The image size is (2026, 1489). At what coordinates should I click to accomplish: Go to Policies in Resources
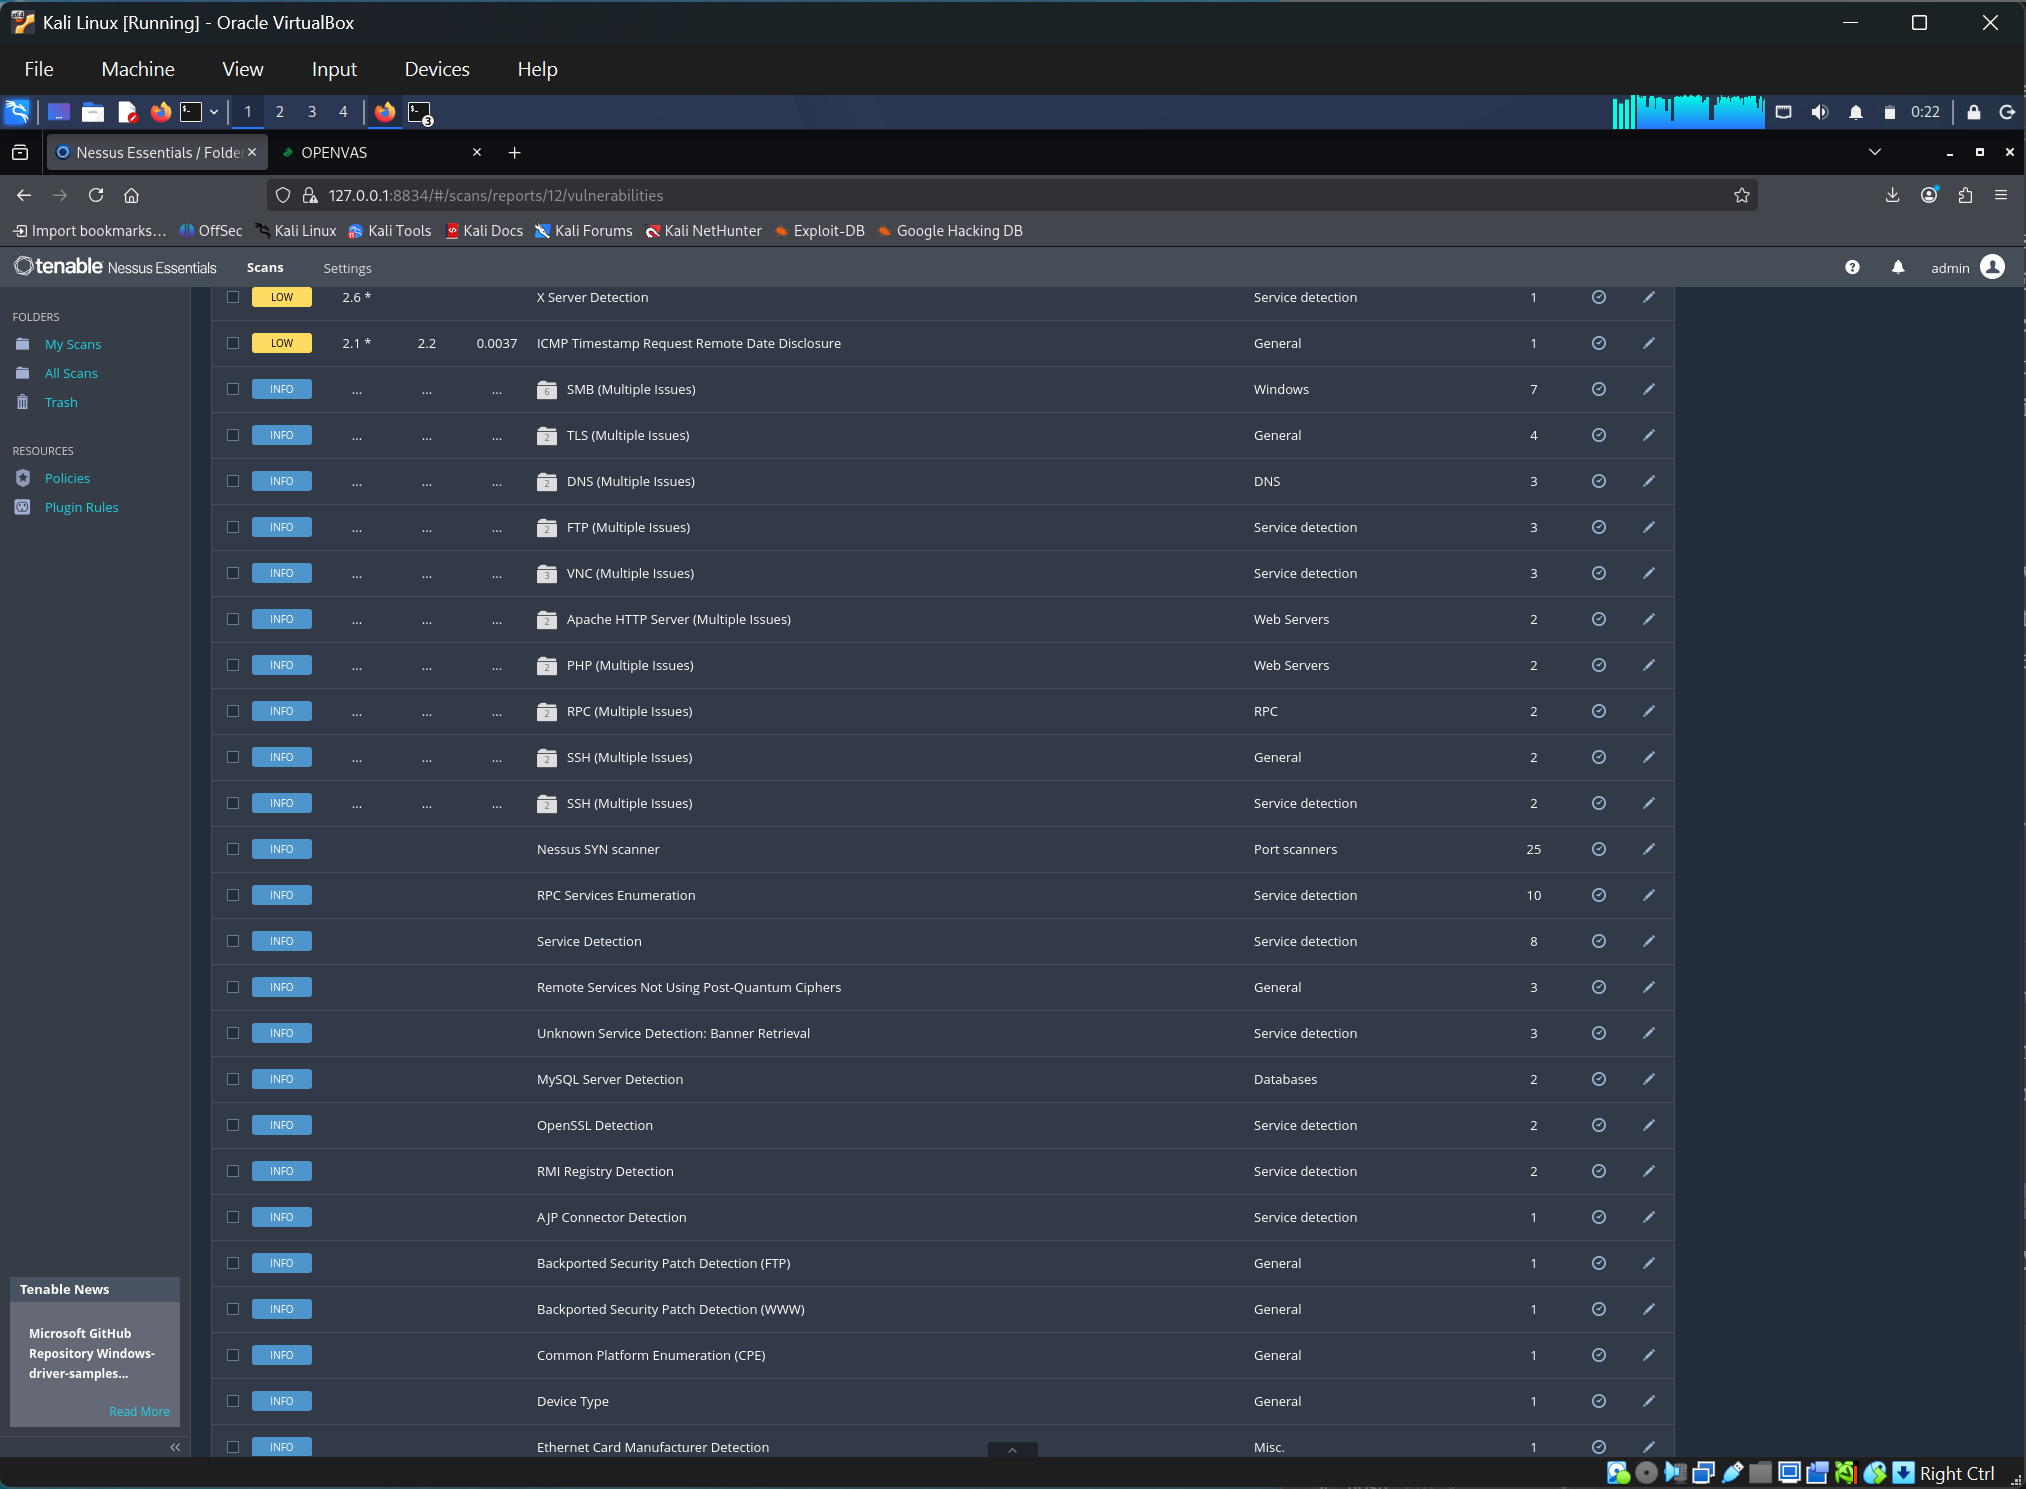click(67, 478)
